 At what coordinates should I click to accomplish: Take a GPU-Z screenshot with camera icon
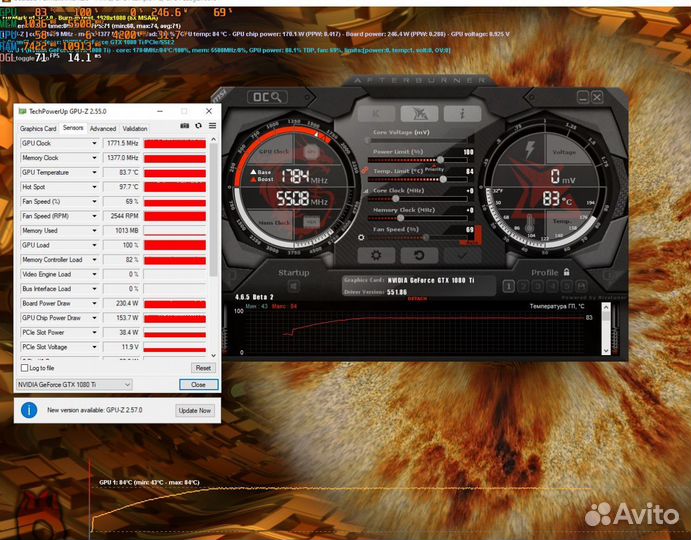(x=185, y=126)
